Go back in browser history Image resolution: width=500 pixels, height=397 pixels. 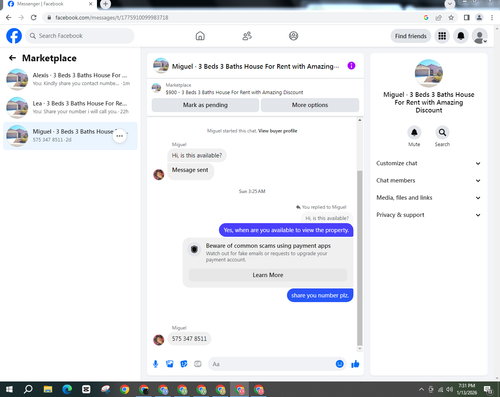9,17
